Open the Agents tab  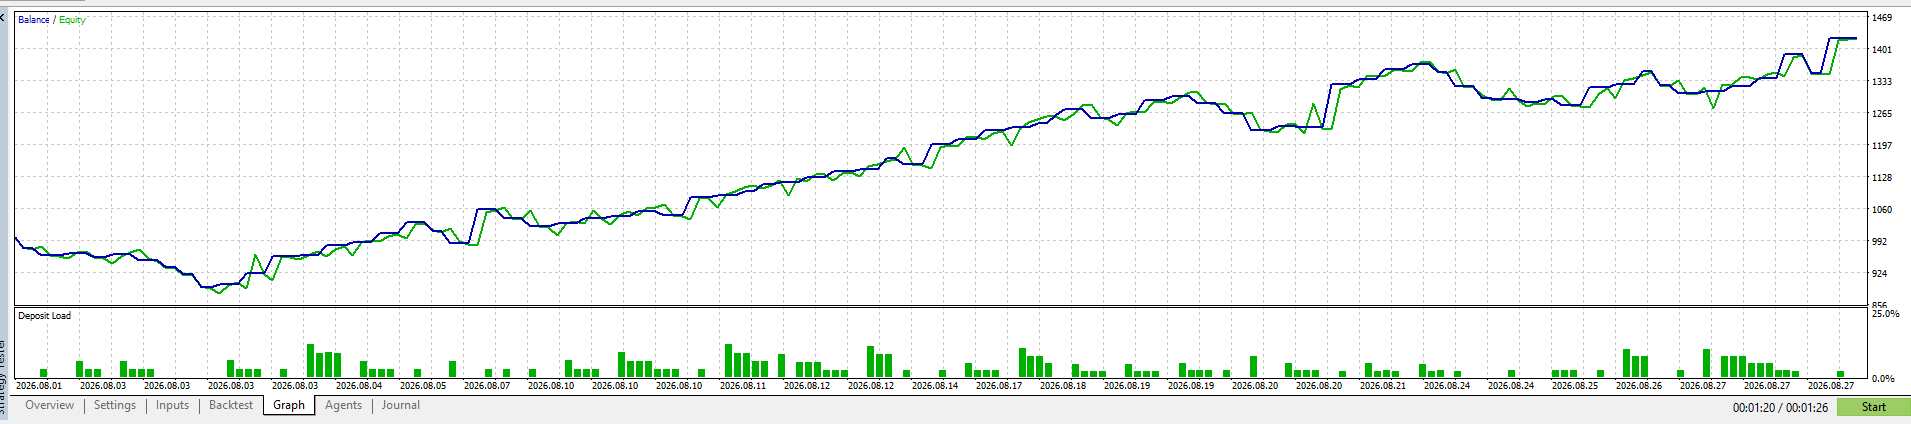click(343, 406)
